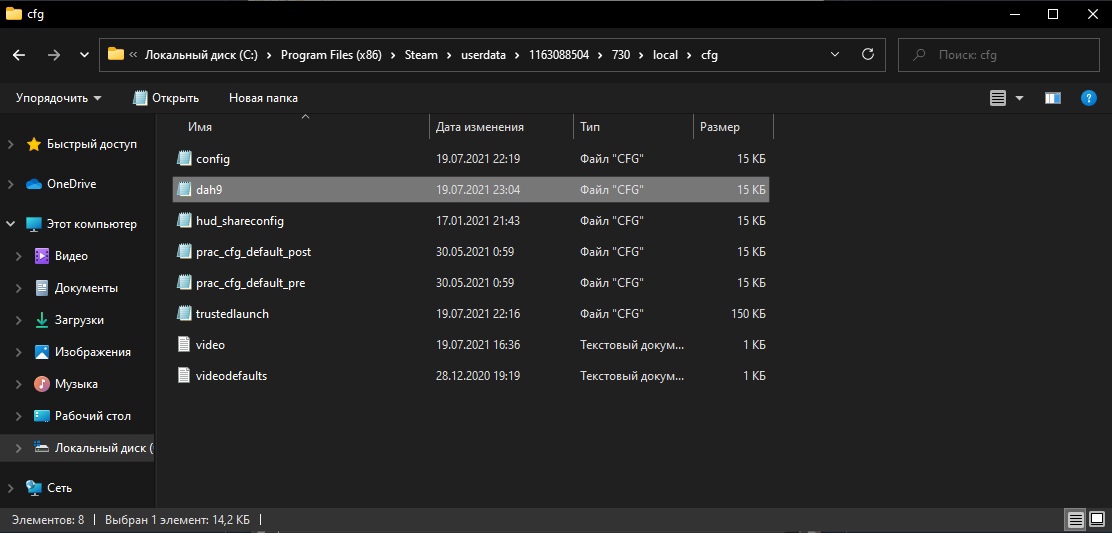1112x533 pixels.
Task: Click the videodefaults text document icon
Action: coord(184,376)
